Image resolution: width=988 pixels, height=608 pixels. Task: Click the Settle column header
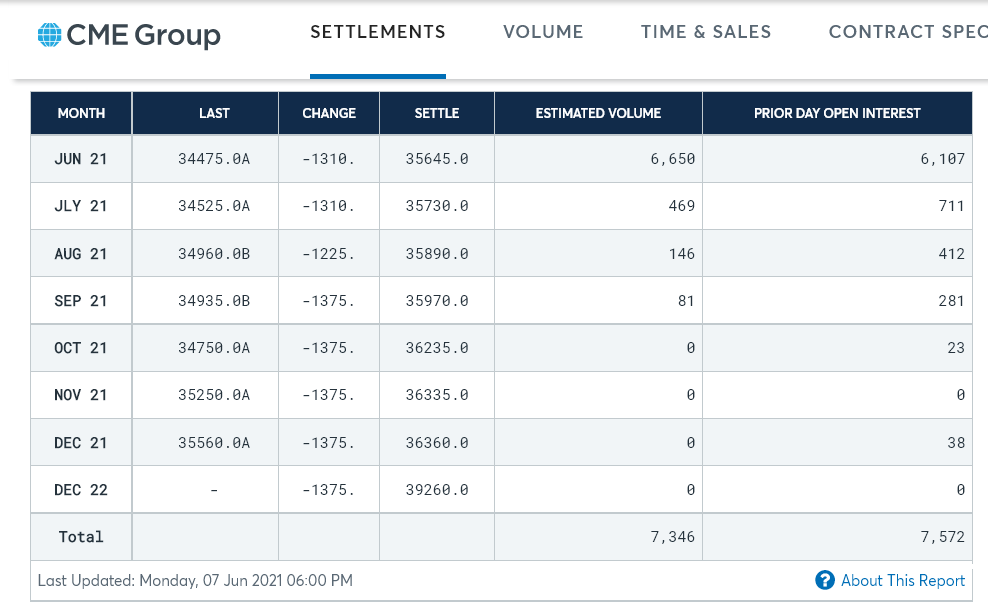(x=437, y=113)
